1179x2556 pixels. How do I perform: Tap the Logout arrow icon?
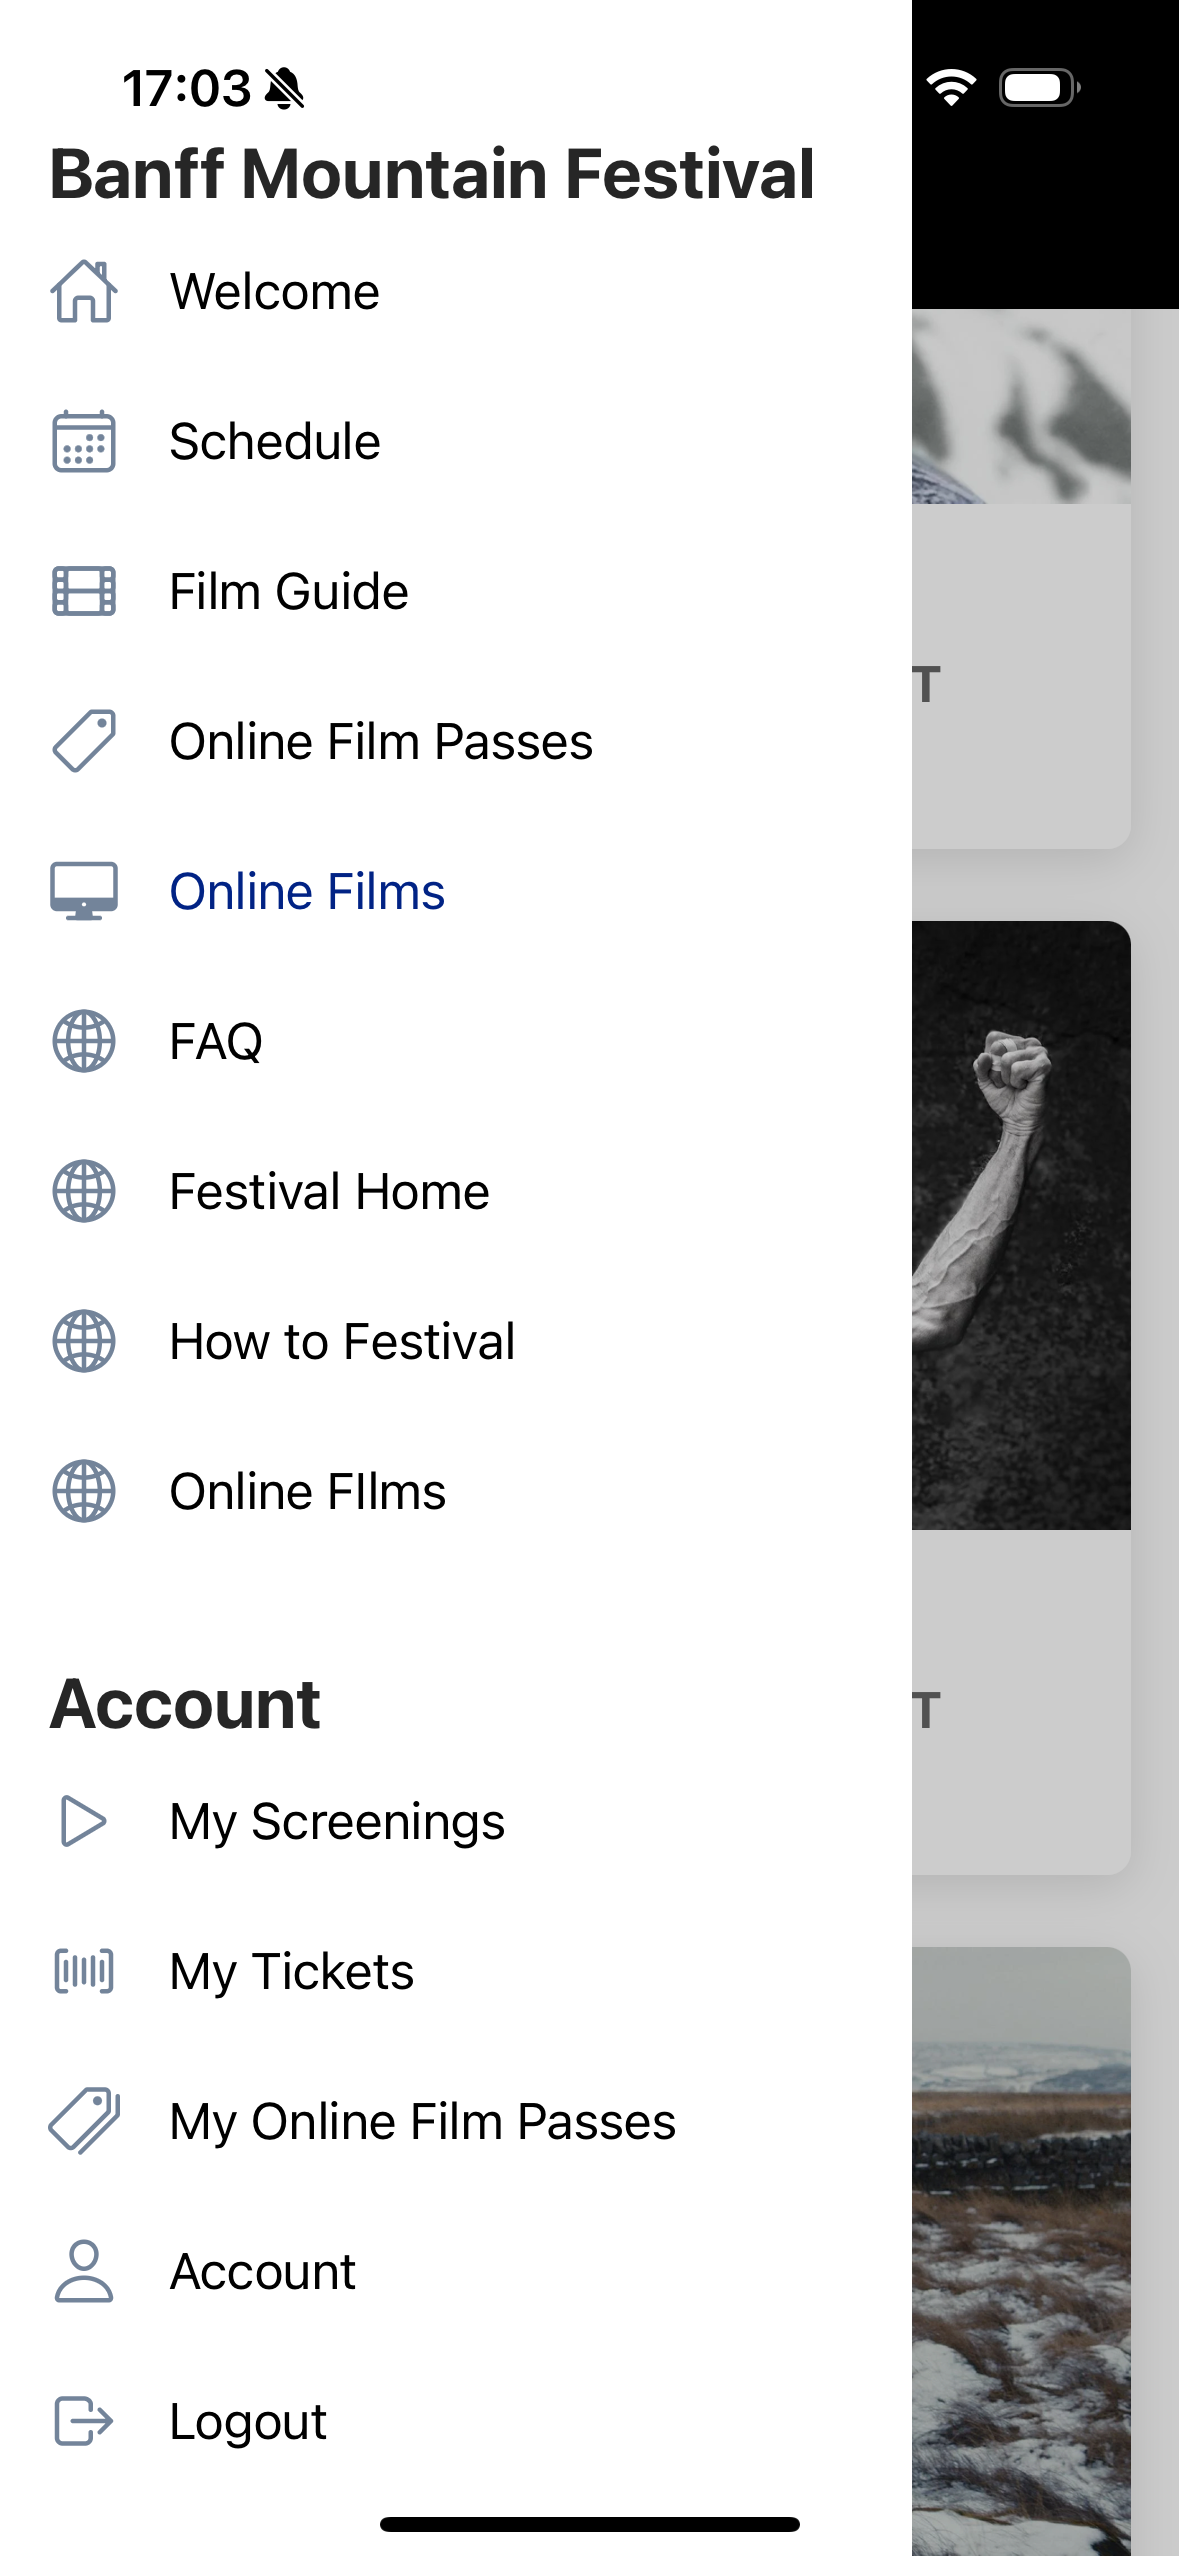(84, 2421)
